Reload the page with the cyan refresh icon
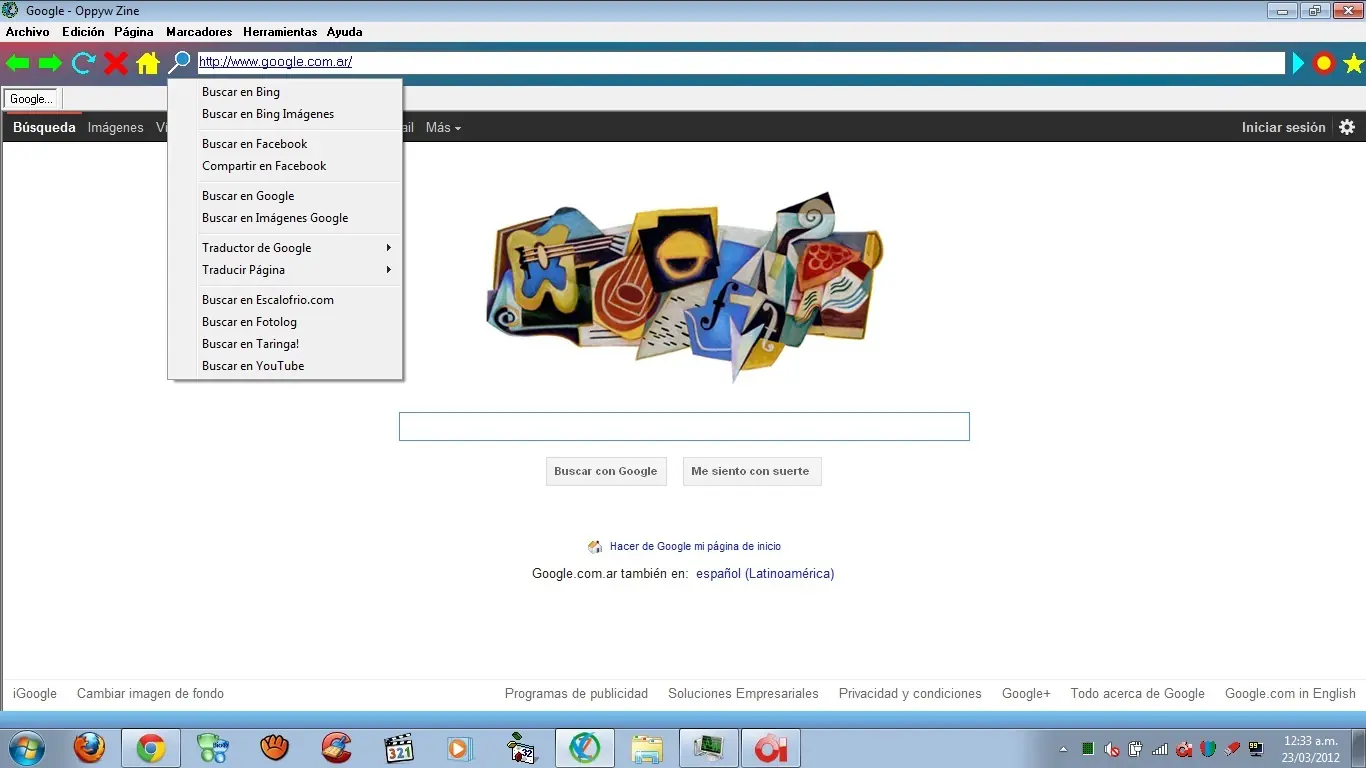The image size is (1366, 768). pyautogui.click(x=83, y=64)
